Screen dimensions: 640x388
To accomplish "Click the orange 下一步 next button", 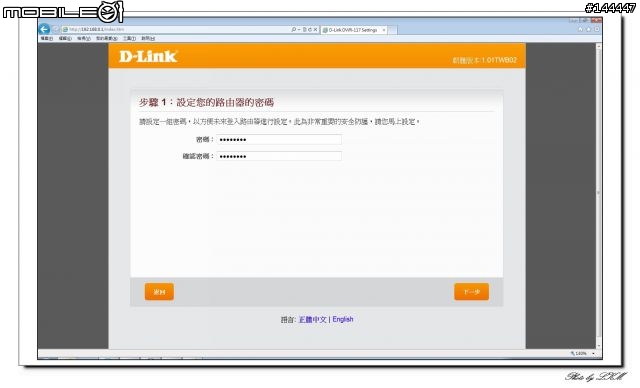I will (x=471, y=292).
